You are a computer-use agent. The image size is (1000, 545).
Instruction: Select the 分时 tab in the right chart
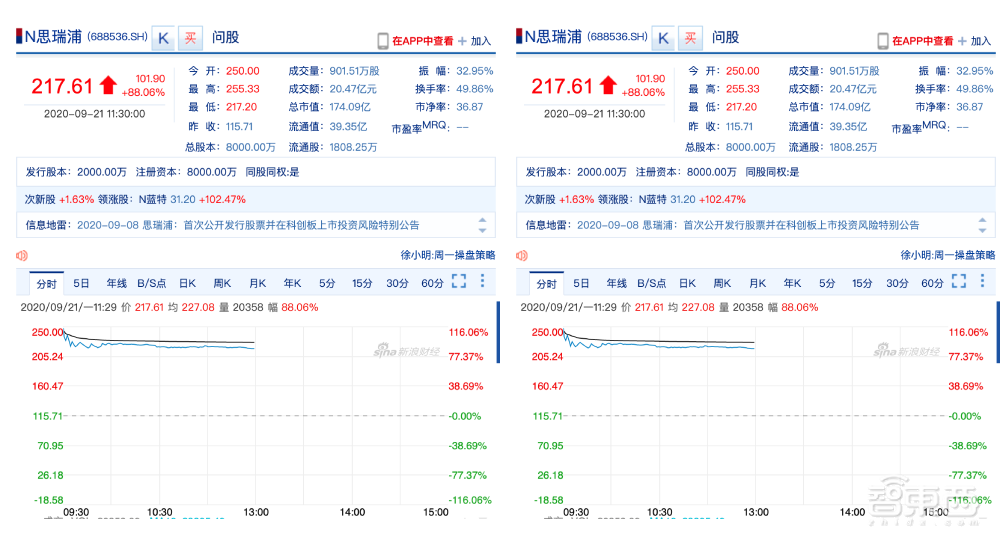coord(547,284)
